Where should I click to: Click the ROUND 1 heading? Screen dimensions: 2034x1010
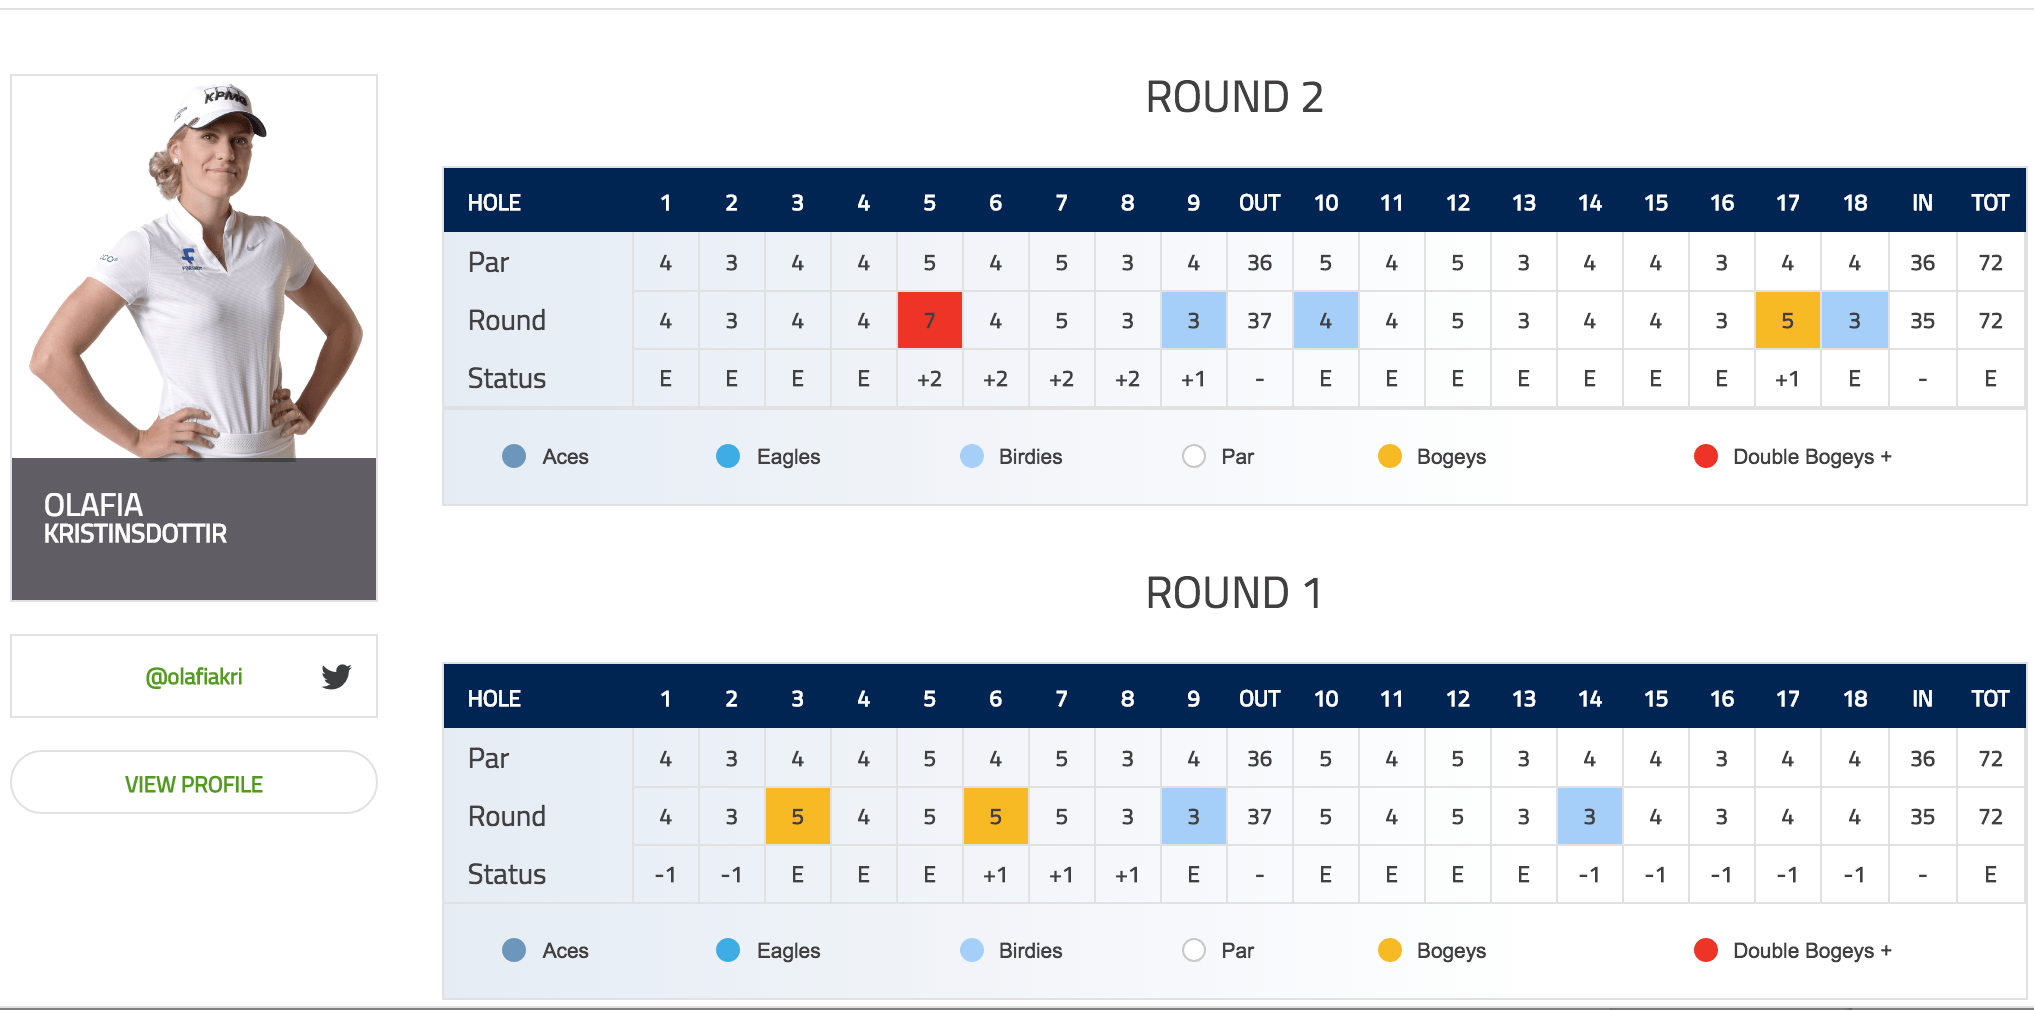coord(1234,593)
